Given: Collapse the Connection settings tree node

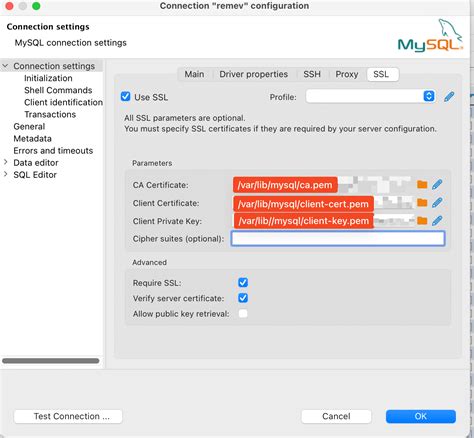Looking at the screenshot, I should (5, 66).
